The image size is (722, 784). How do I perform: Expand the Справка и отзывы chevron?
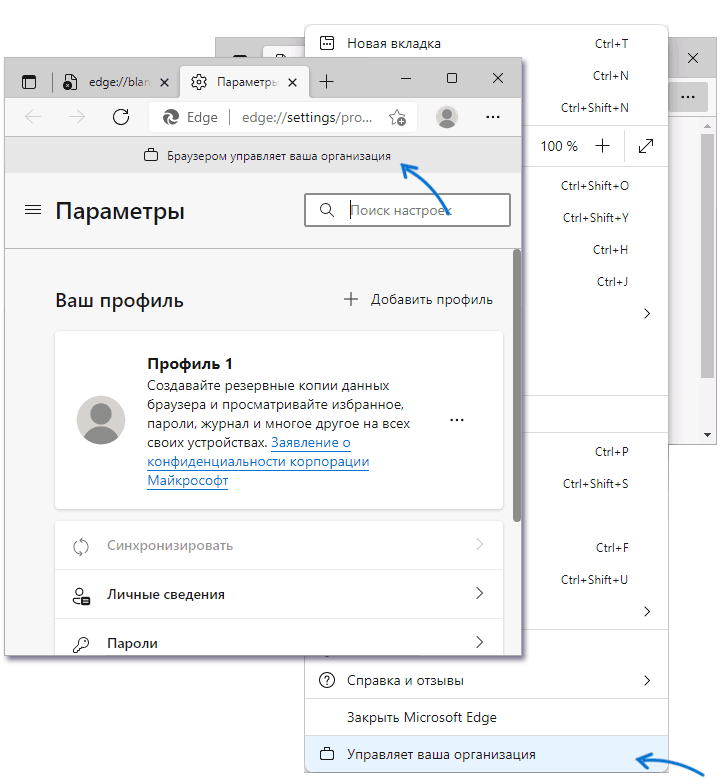point(647,680)
